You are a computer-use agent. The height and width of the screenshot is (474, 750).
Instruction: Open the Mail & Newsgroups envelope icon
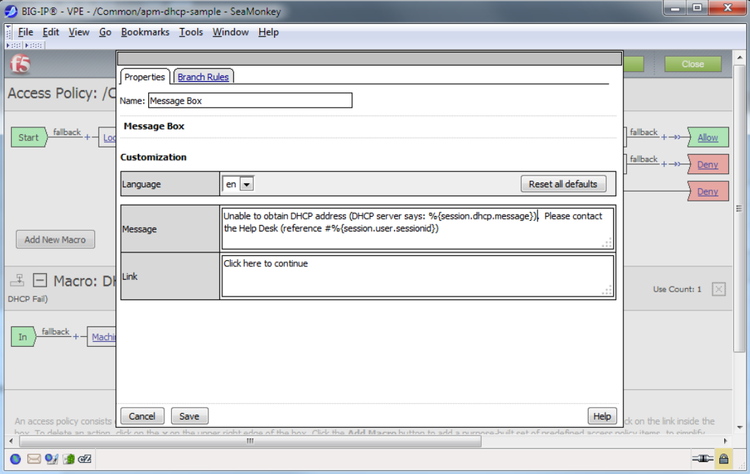click(x=33, y=459)
